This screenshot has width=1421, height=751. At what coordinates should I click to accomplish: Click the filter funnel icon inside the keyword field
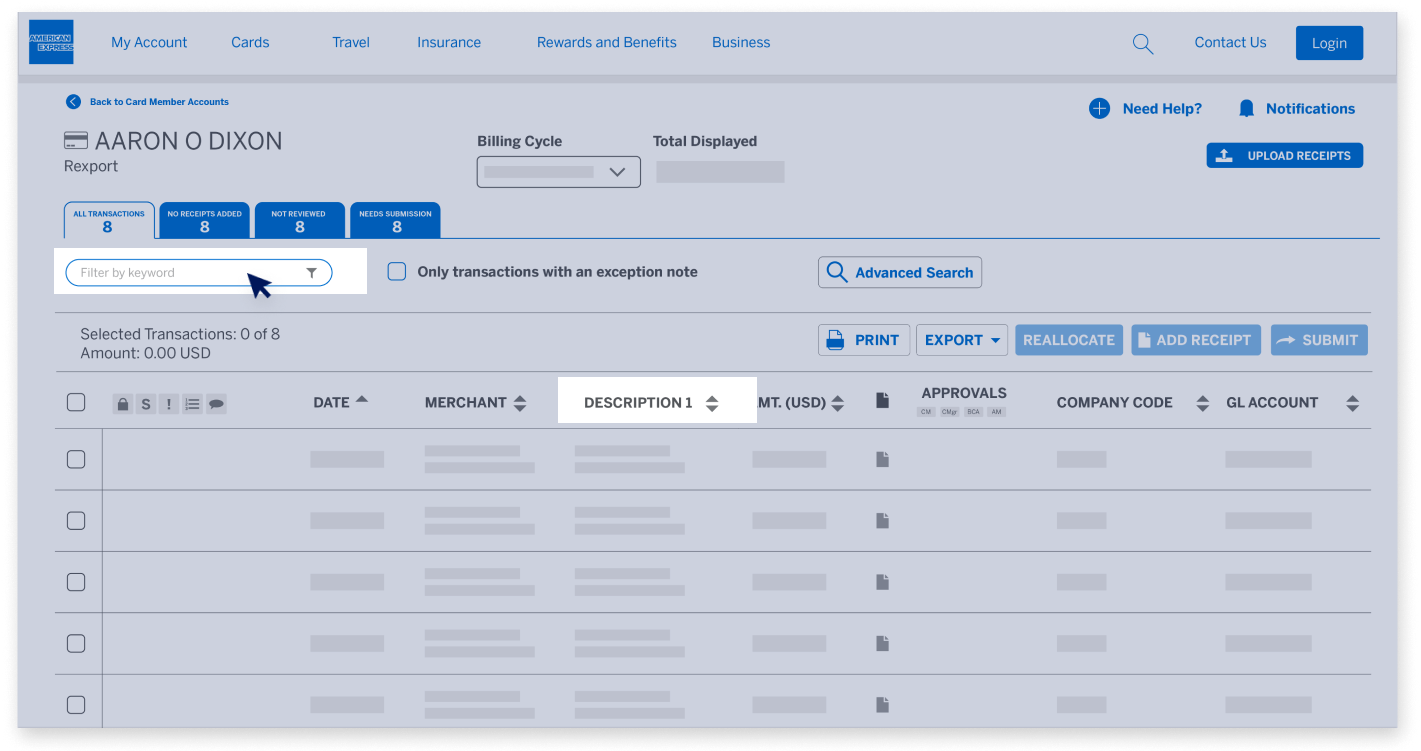pos(311,272)
